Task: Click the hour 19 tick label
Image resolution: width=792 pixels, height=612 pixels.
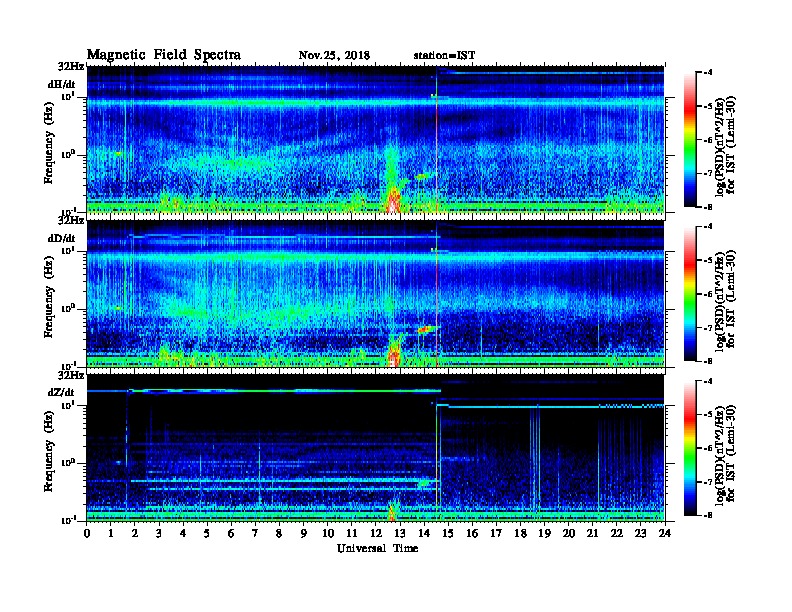Action: tap(544, 534)
